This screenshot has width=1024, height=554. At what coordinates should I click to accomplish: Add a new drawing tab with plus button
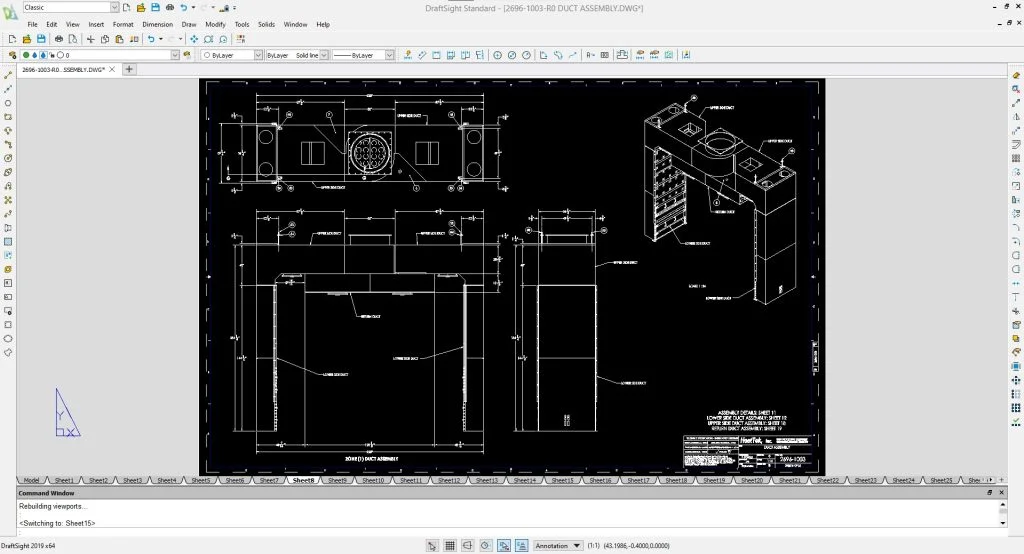pyautogui.click(x=129, y=69)
